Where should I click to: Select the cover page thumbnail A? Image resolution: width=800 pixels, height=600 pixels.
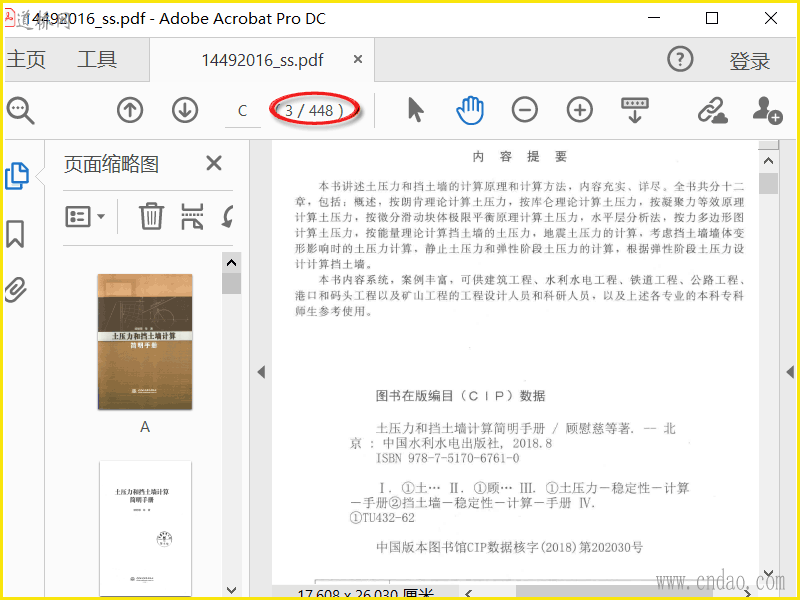[x=145, y=342]
